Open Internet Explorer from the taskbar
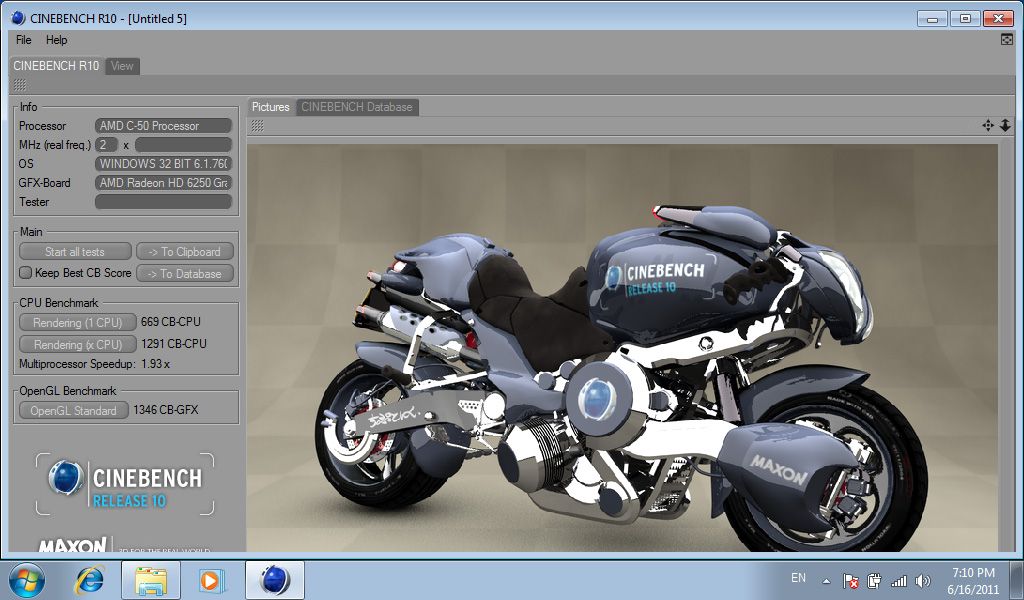Screen dimensions: 1024x600 click(x=91, y=579)
